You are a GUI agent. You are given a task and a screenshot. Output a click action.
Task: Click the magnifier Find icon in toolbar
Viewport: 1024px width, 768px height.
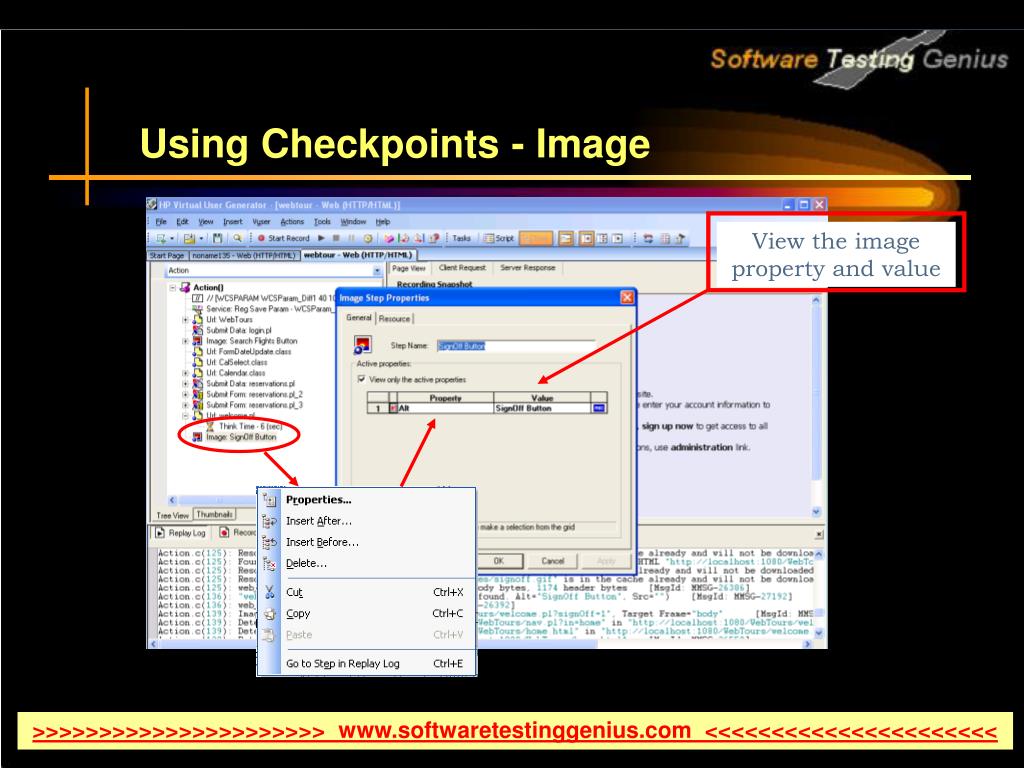pyautogui.click(x=238, y=238)
